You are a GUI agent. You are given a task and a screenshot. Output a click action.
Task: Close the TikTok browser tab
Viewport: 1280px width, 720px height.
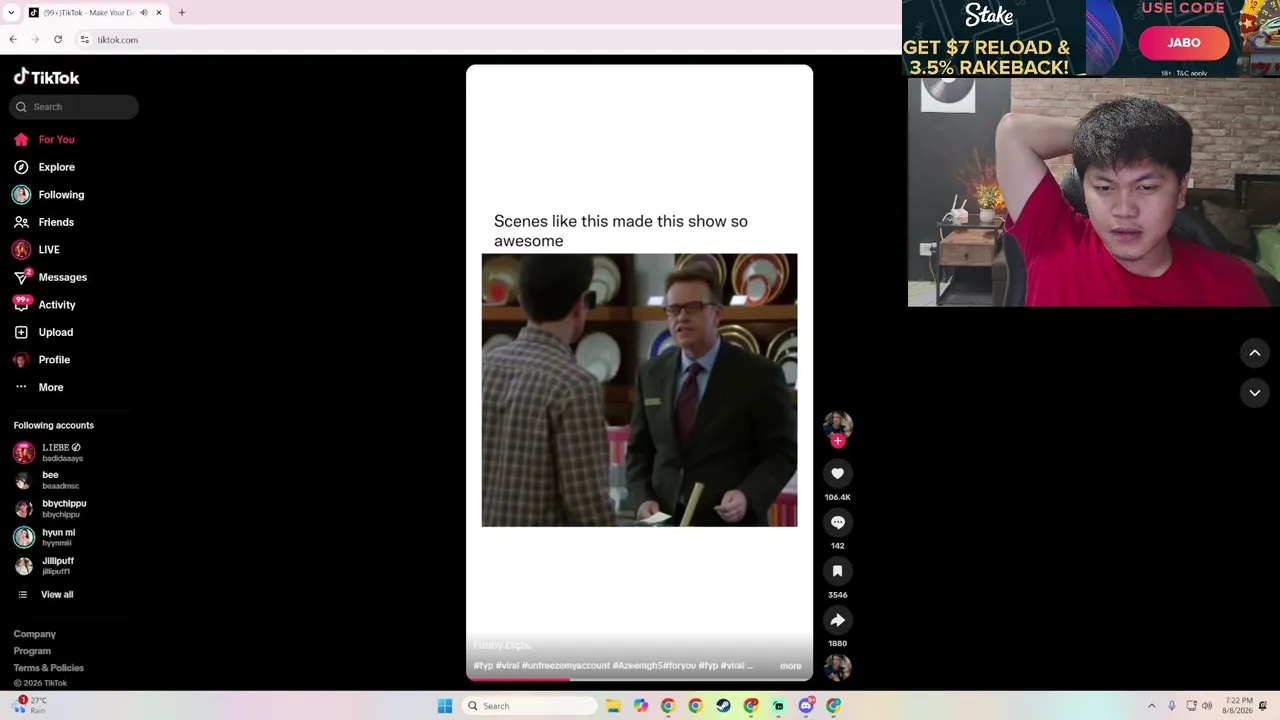click(x=158, y=13)
